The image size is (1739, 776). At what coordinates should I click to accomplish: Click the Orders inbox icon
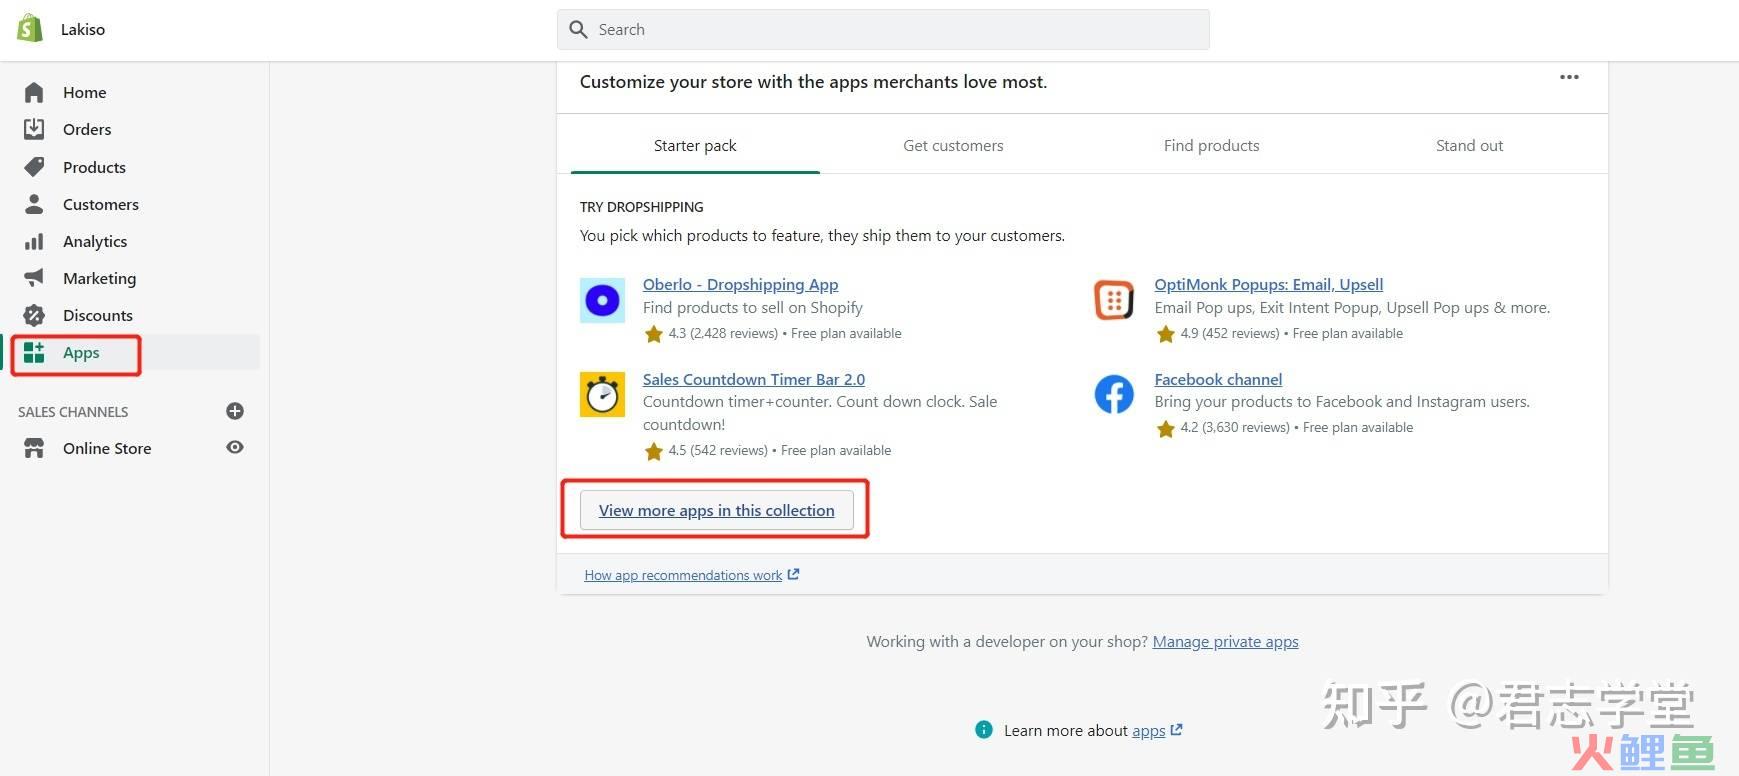click(34, 129)
